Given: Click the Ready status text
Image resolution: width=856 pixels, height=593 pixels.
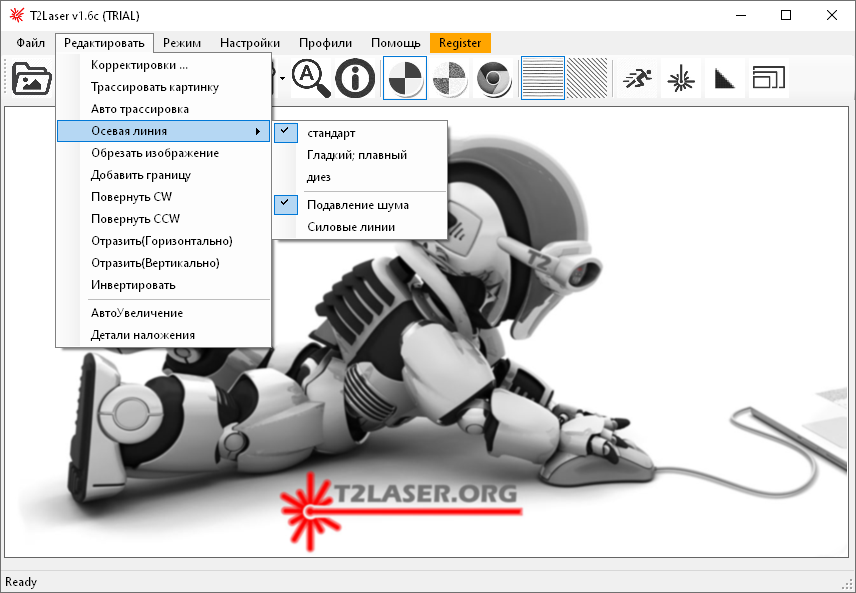Looking at the screenshot, I should 21,582.
